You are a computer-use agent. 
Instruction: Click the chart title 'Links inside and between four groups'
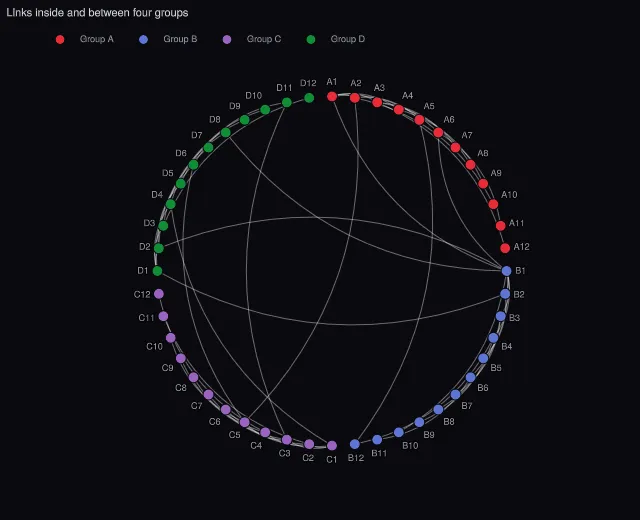tap(97, 13)
